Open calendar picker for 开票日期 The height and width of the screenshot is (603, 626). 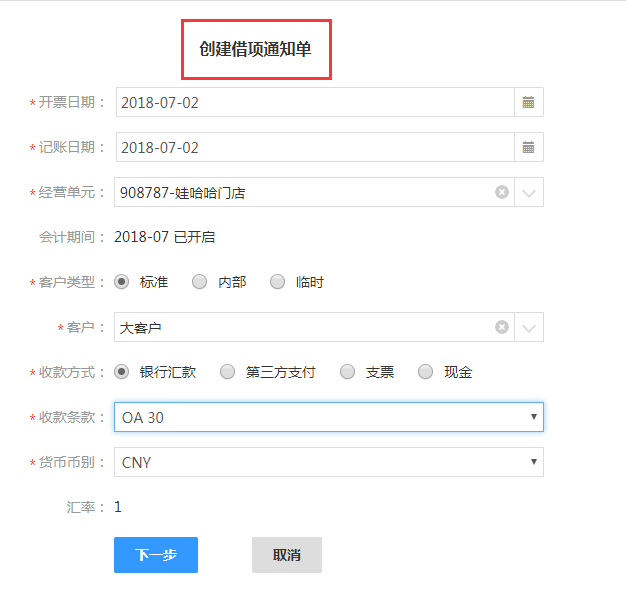[529, 102]
